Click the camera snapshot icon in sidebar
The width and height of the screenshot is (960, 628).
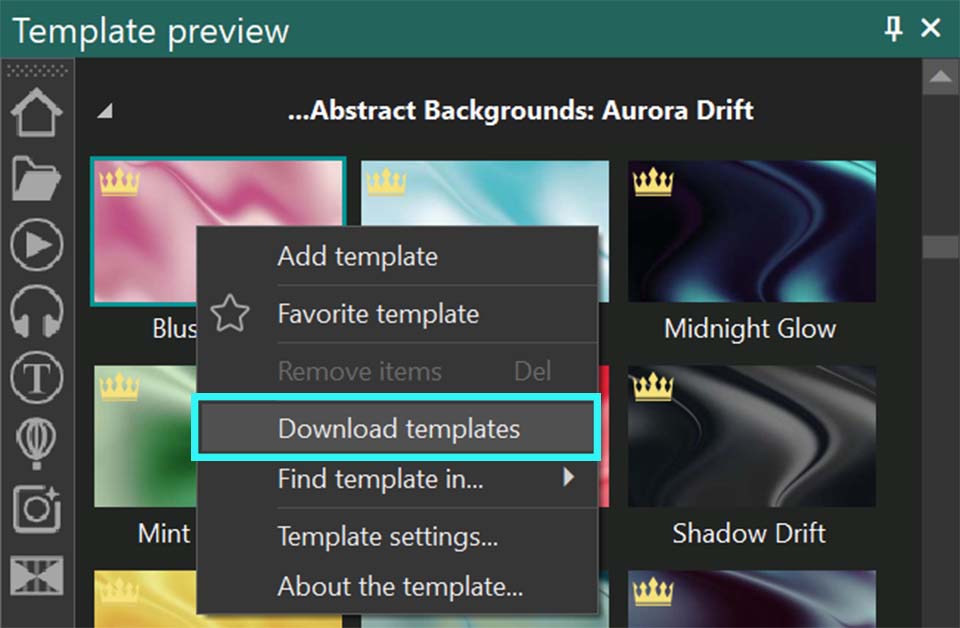[x=37, y=509]
